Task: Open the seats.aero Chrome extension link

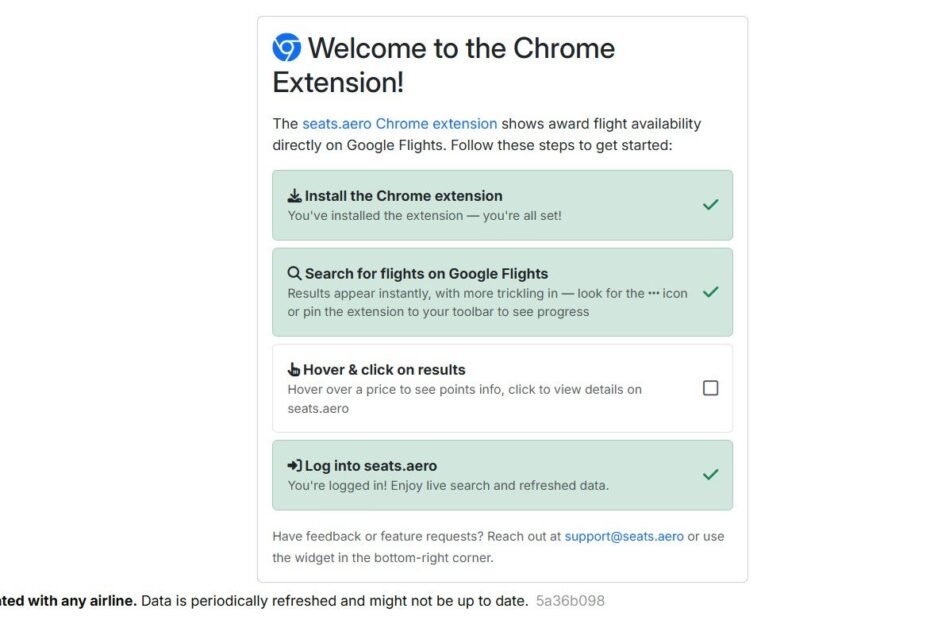Action: (x=400, y=123)
